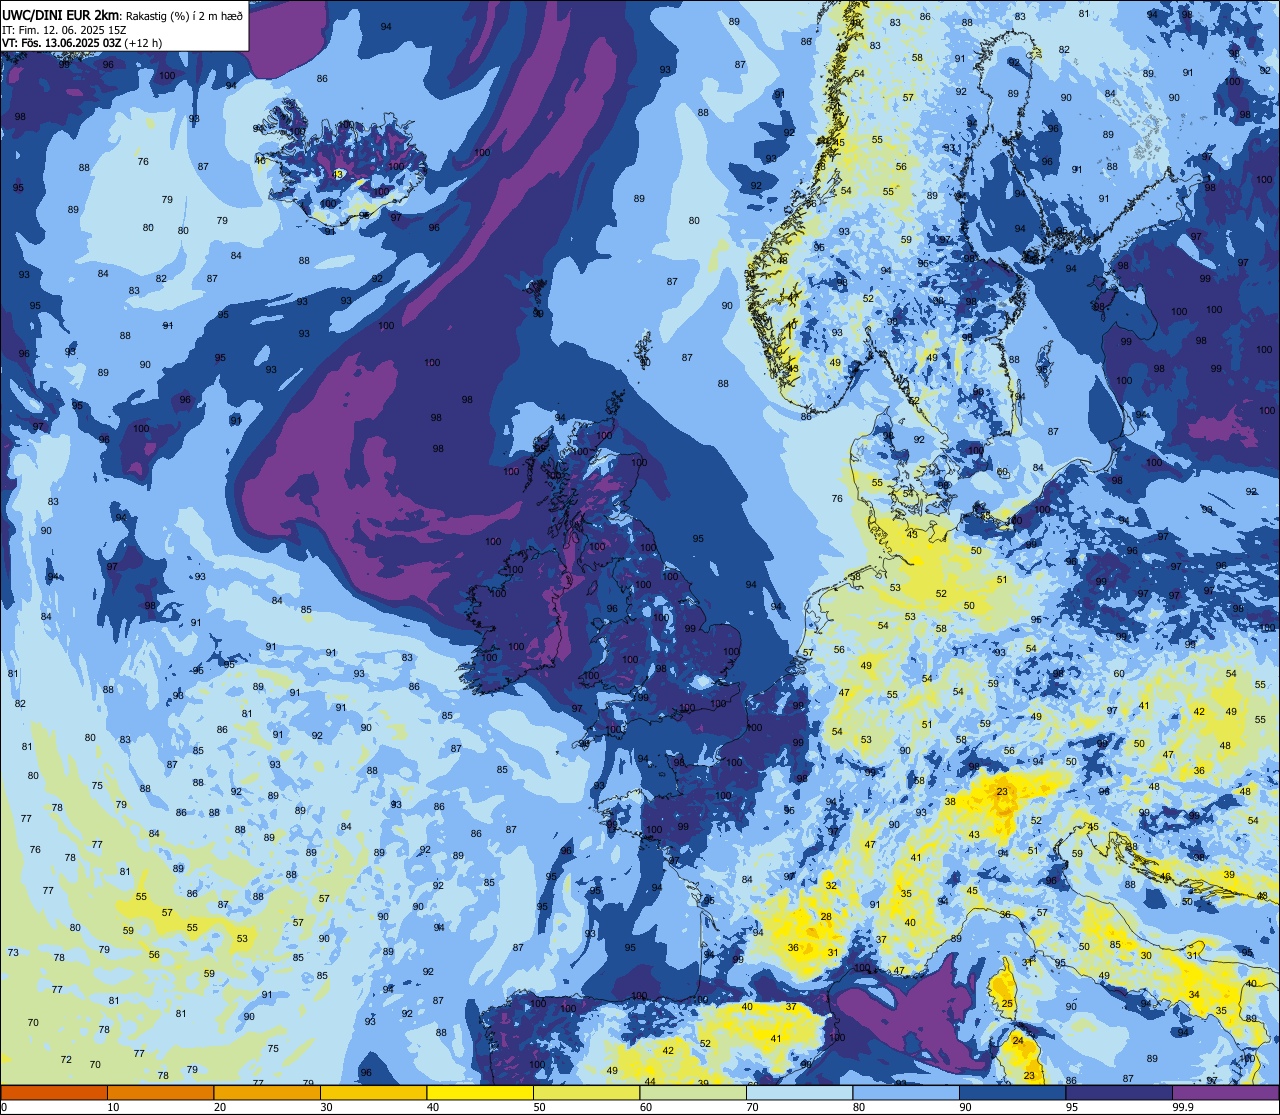1280x1115 pixels.
Task: Click the purple above-99.9 legend swatch
Action: click(x=1225, y=1093)
